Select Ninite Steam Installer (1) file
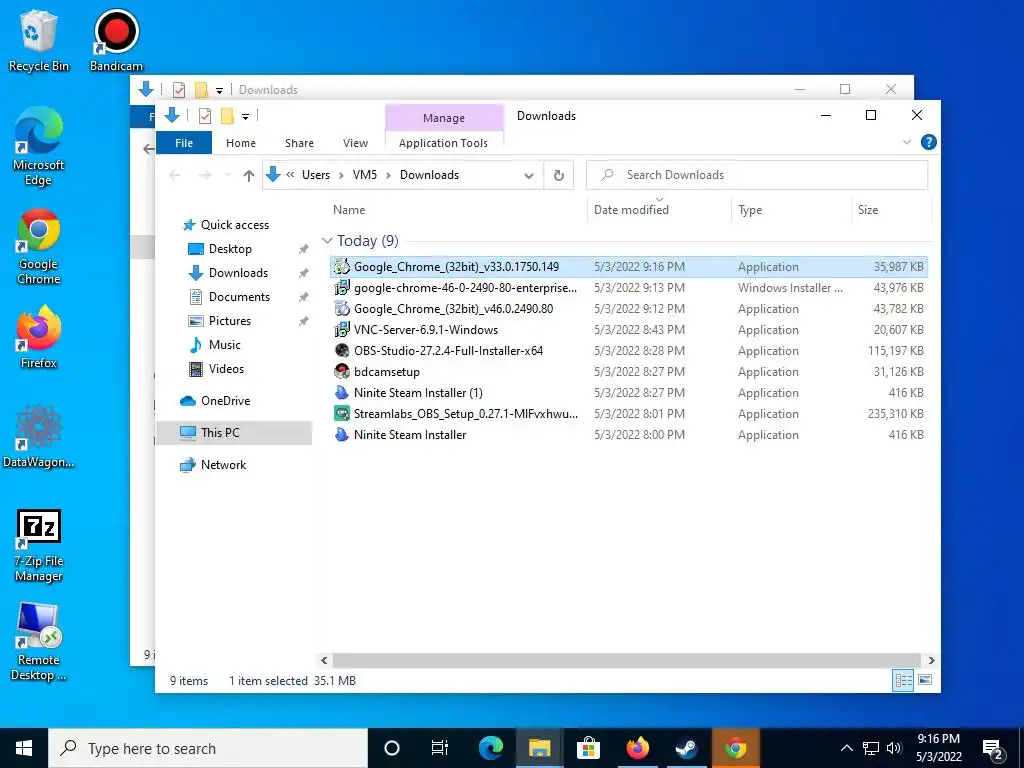 (628, 392)
